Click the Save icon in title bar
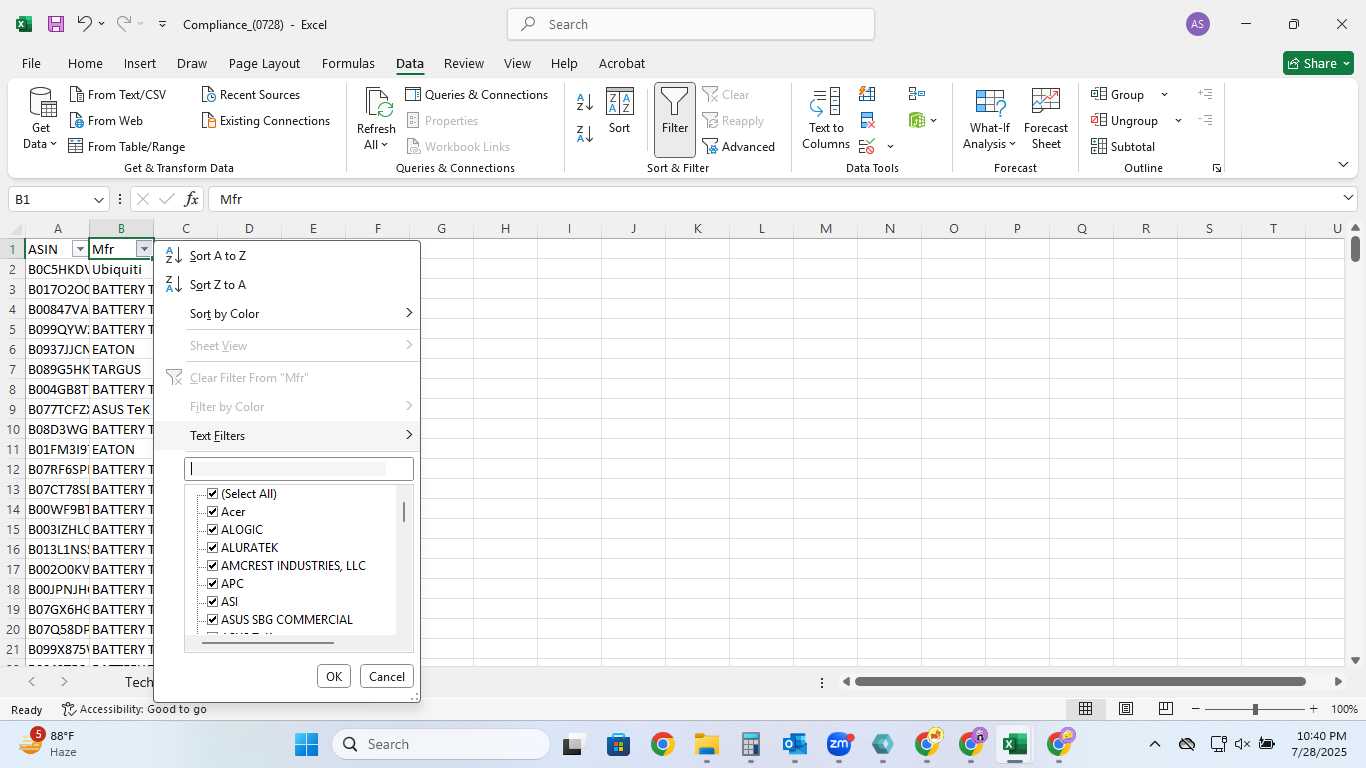1366x768 pixels. 56,24
